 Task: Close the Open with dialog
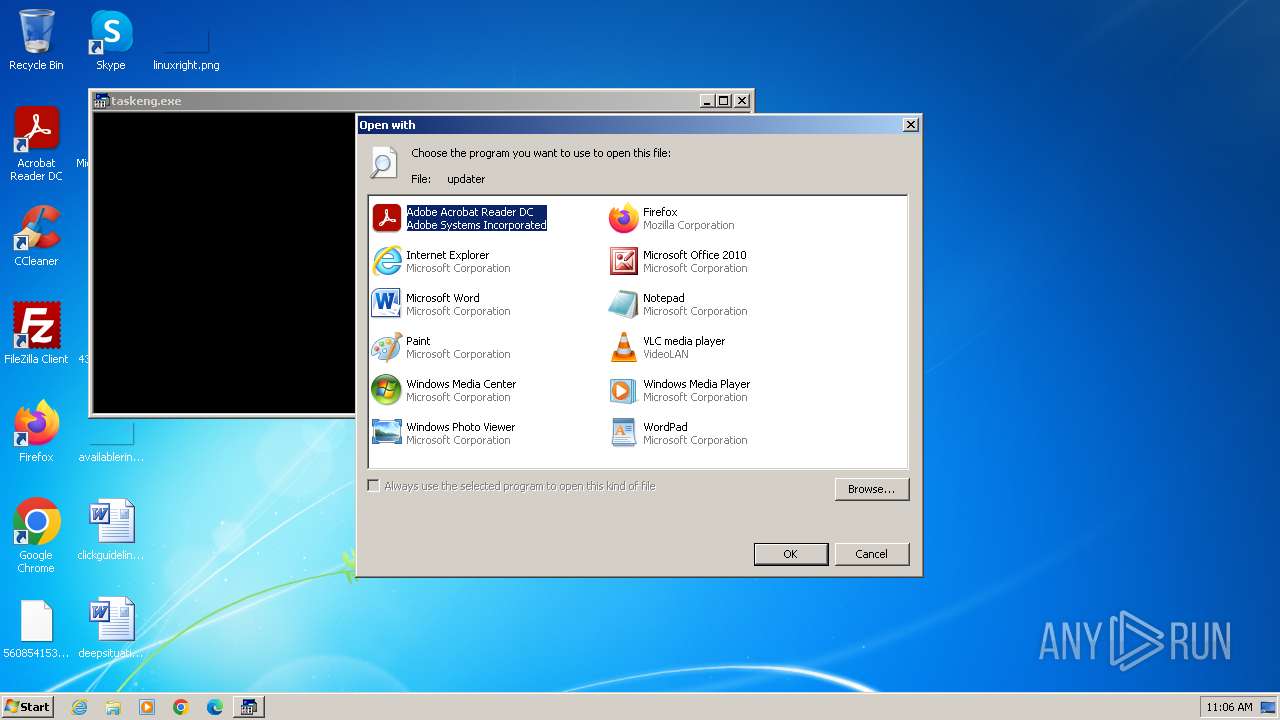click(x=910, y=125)
